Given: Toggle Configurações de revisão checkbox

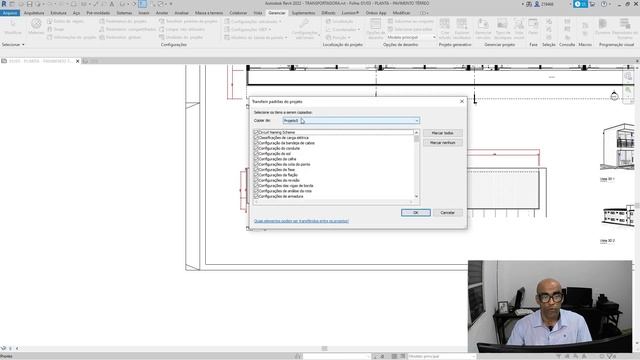Looking at the screenshot, I should [x=256, y=180].
